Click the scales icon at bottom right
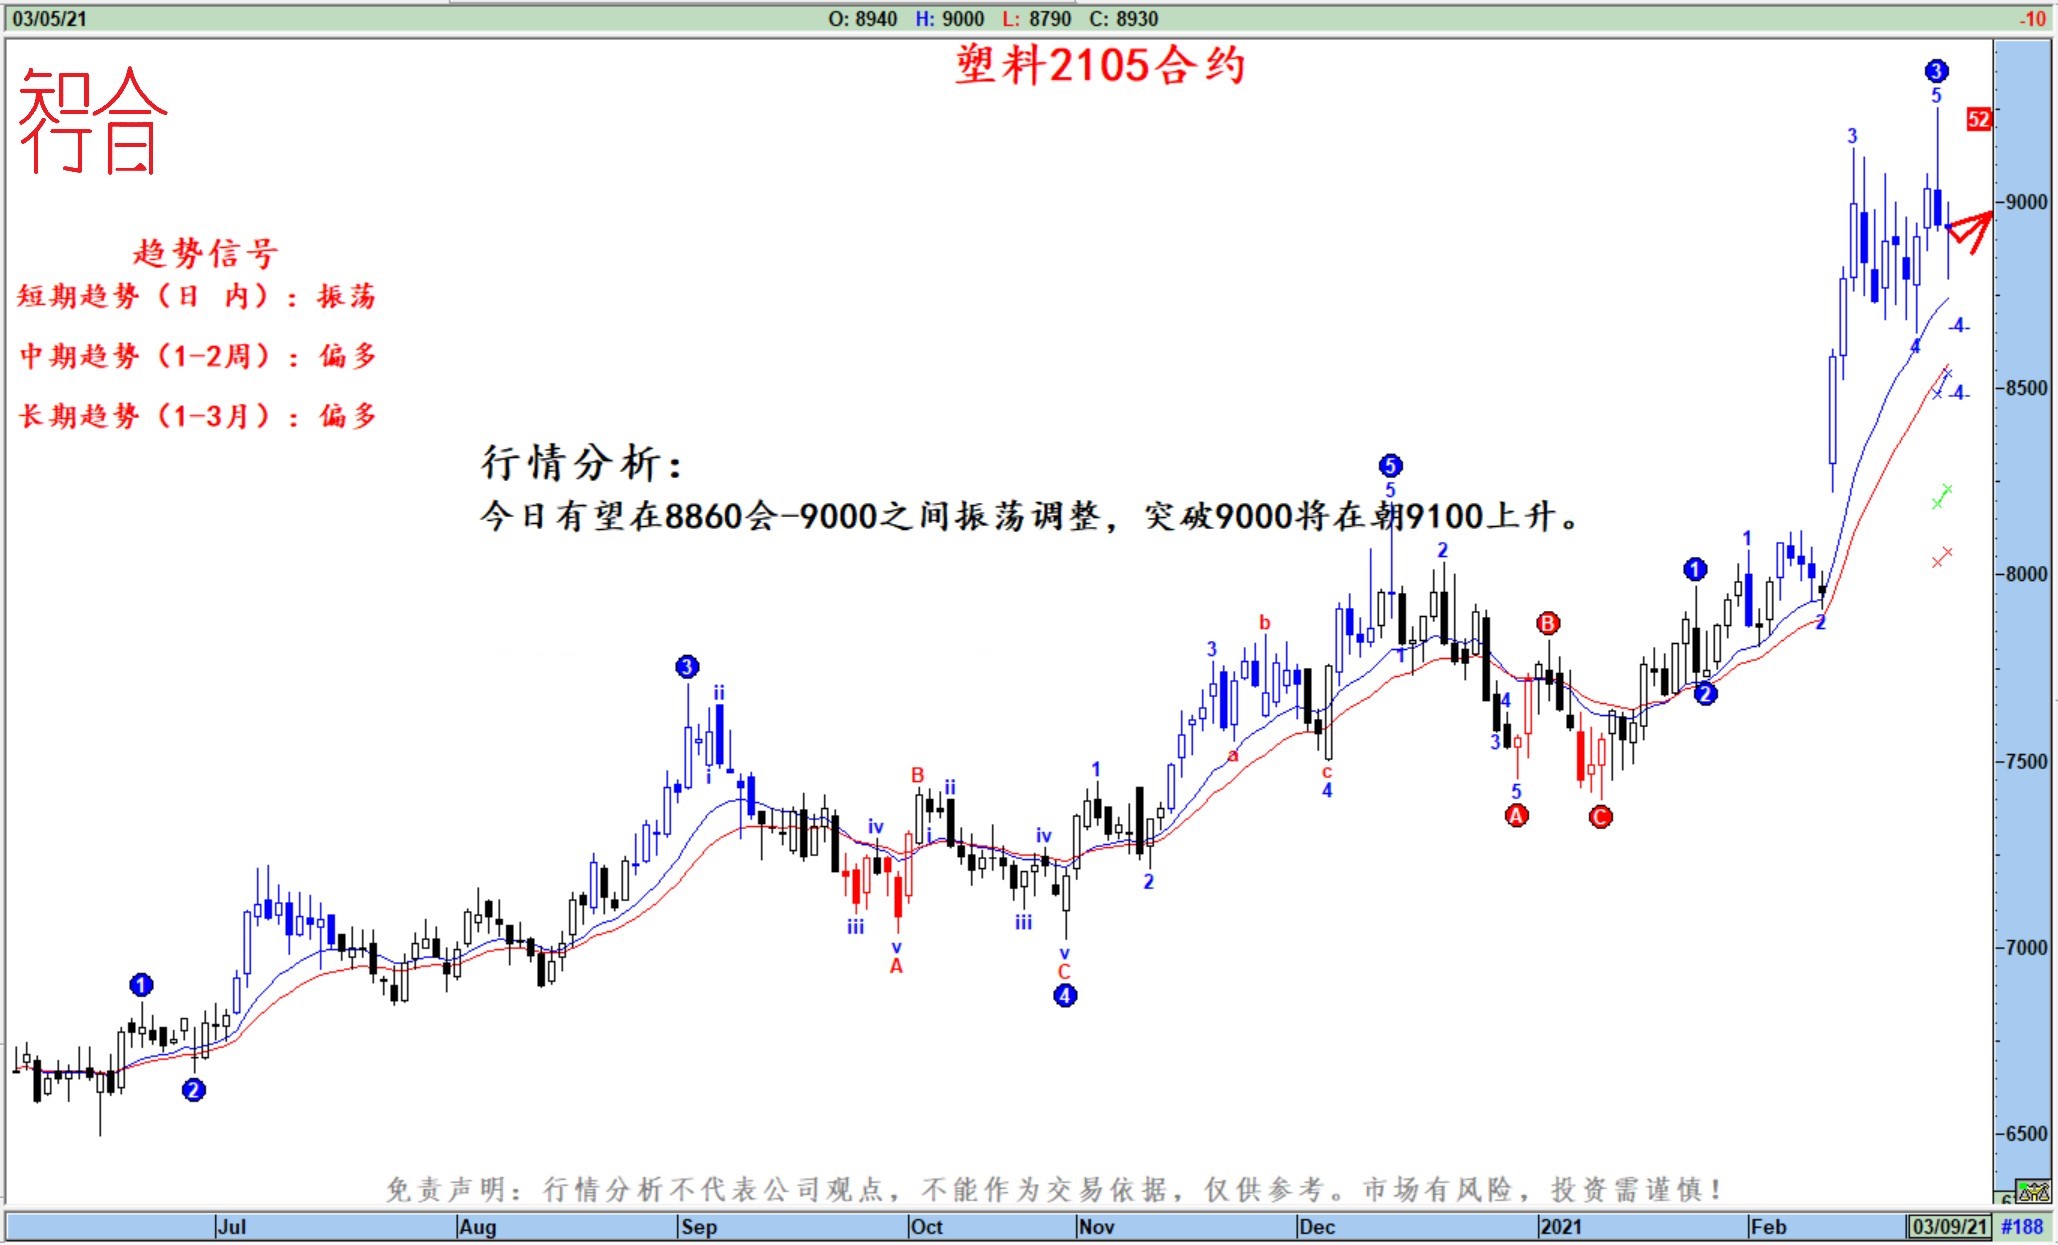 [x=2033, y=1191]
